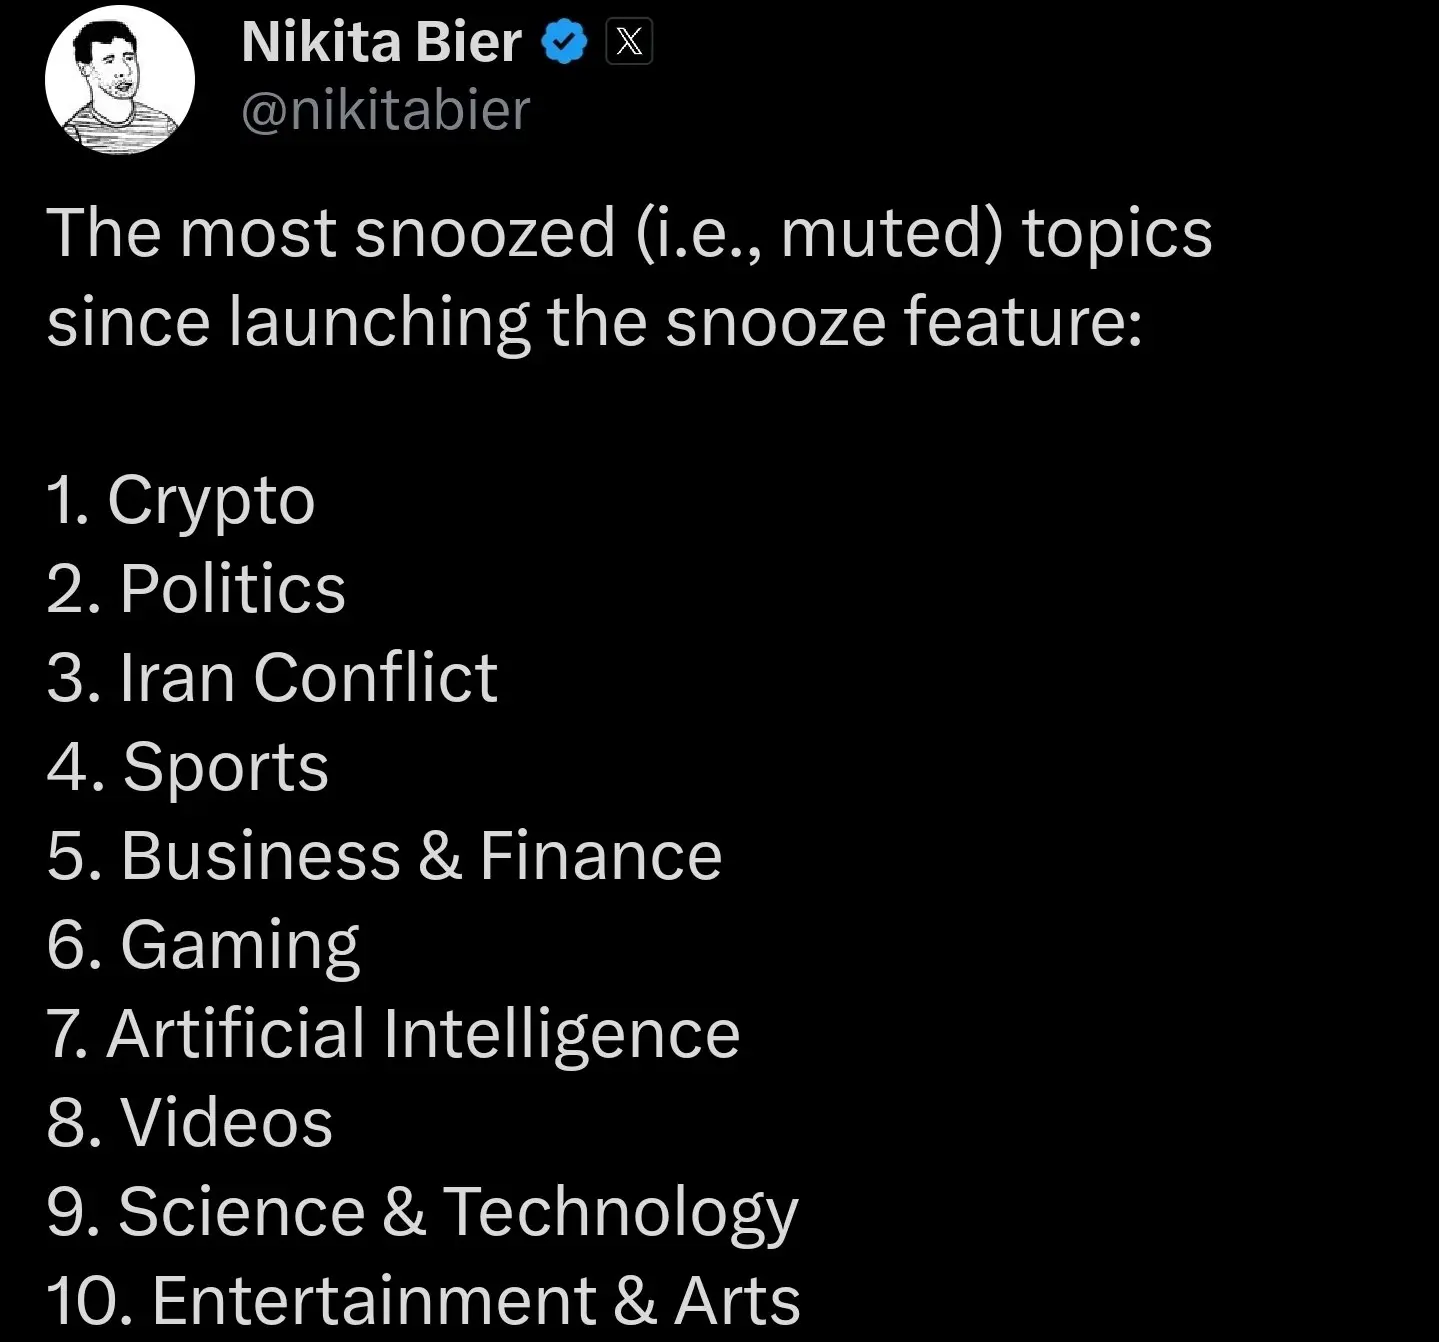This screenshot has width=1439, height=1342.
Task: Click the '6. Gaming' list item
Action: [x=203, y=946]
